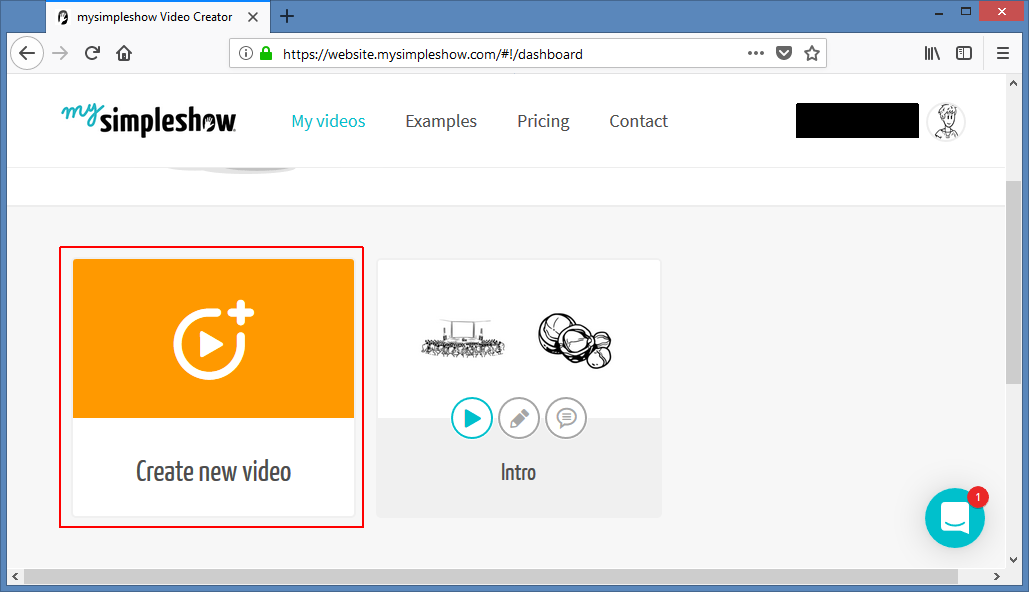Reload the current browser page
This screenshot has width=1029, height=592.
coord(92,54)
